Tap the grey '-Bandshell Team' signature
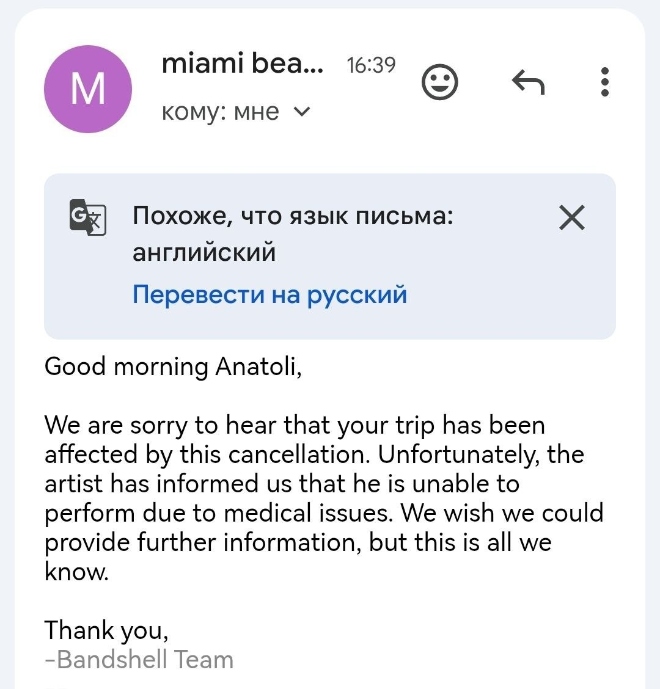The height and width of the screenshot is (689, 660). [x=139, y=660]
